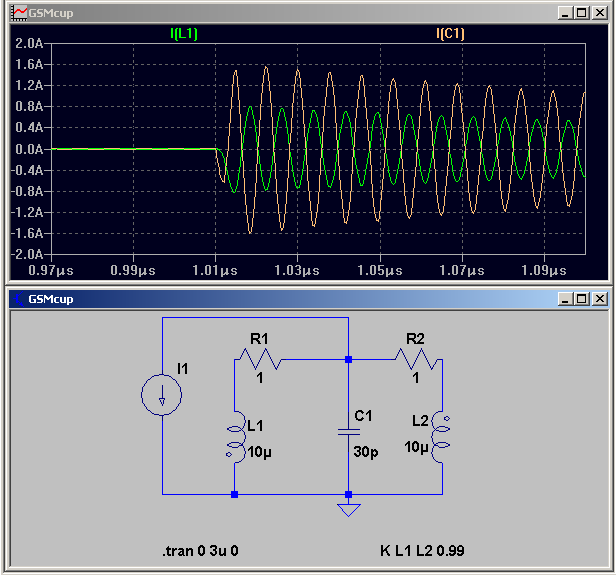
Task: Click the orange I(C1) trace label
Action: pos(450,33)
